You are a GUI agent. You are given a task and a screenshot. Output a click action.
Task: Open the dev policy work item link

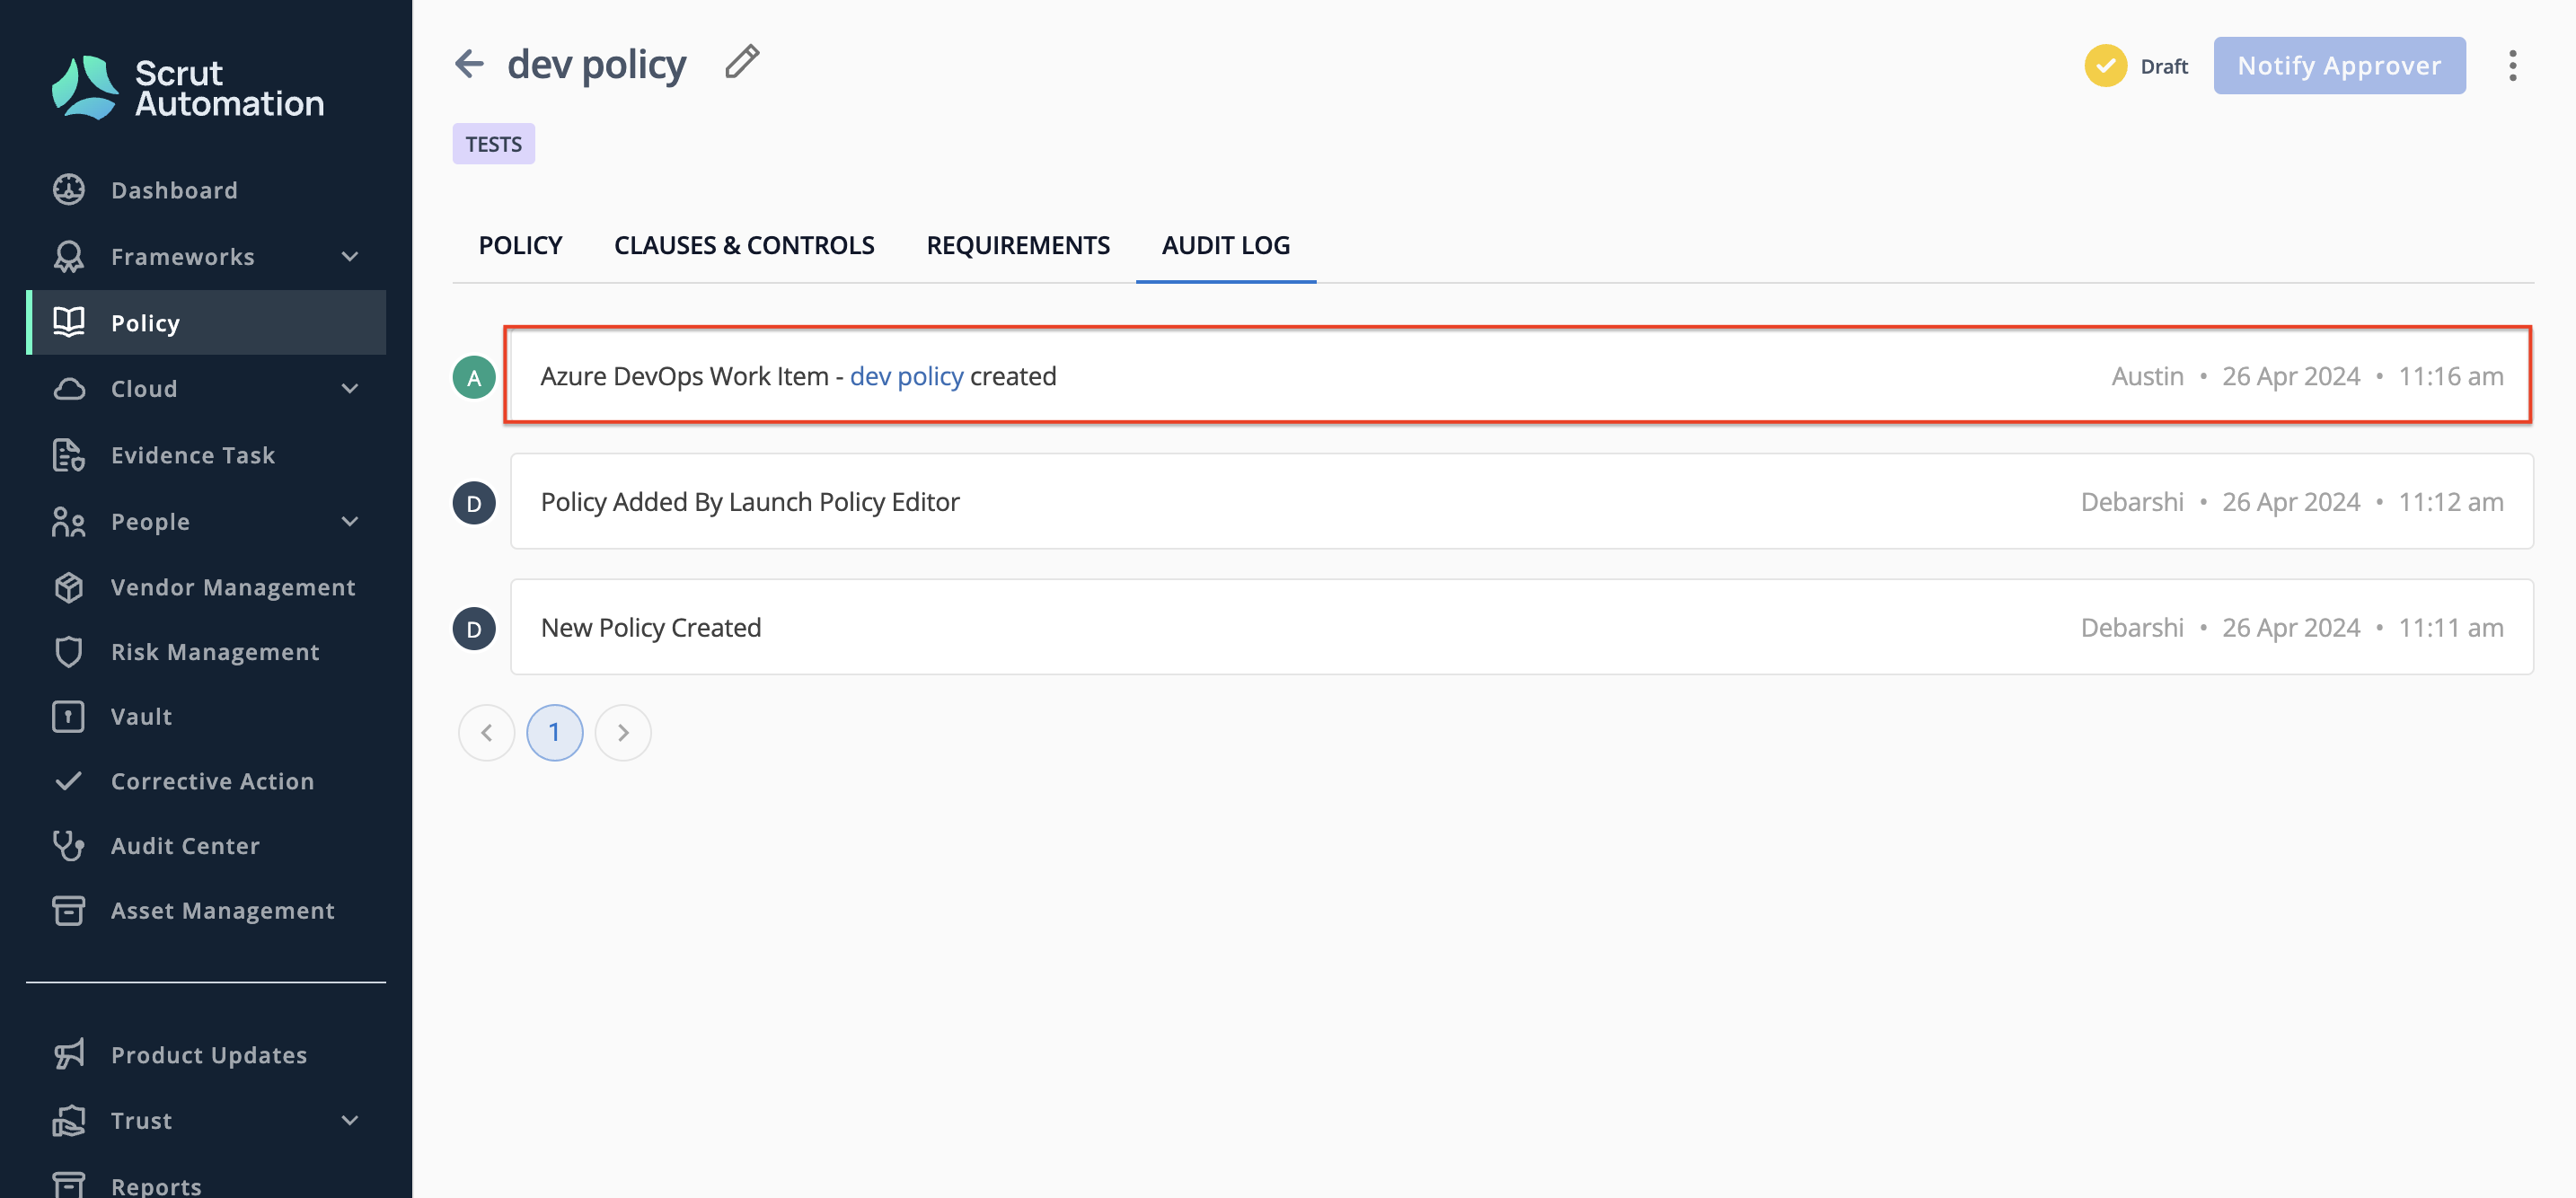click(906, 376)
